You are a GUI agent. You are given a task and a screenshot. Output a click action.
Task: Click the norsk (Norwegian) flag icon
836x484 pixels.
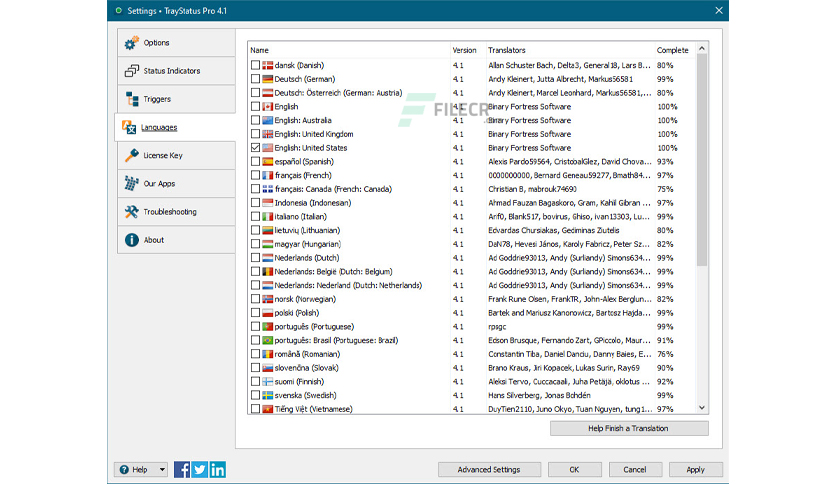pos(268,299)
